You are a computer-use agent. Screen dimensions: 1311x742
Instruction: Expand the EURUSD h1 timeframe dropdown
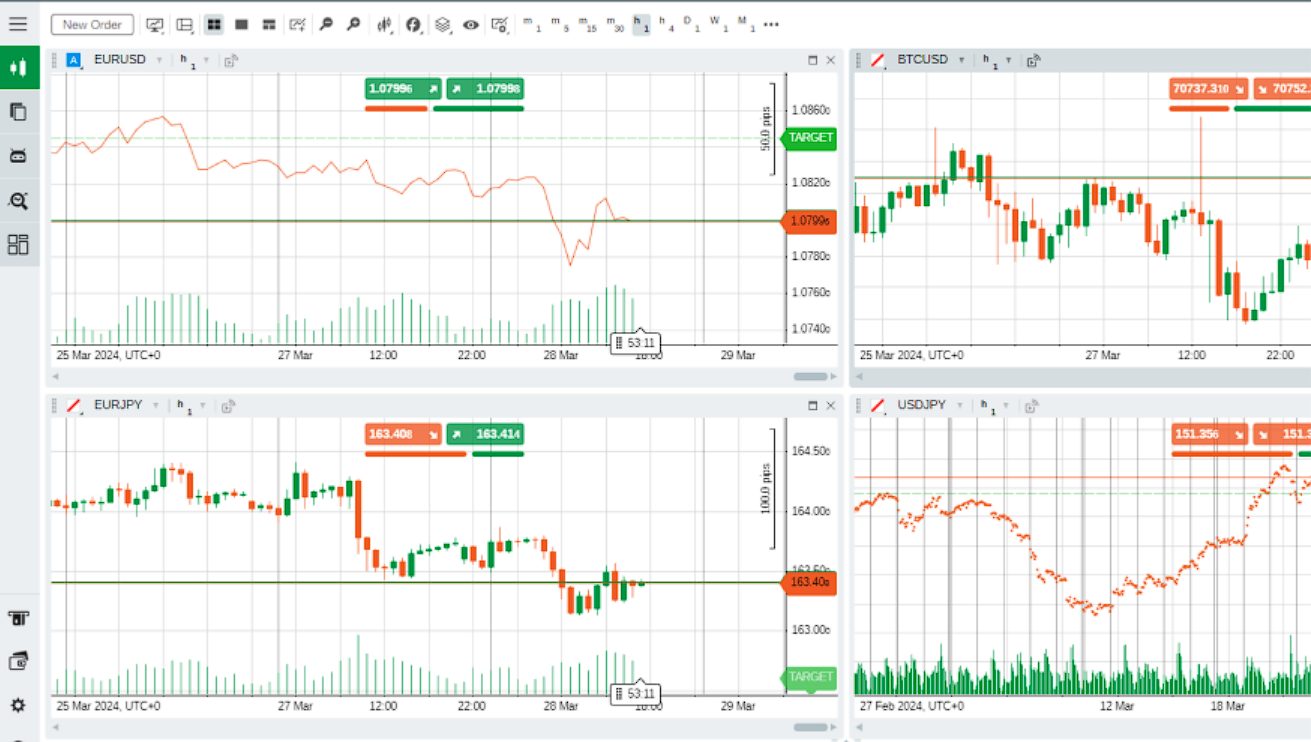(x=207, y=60)
